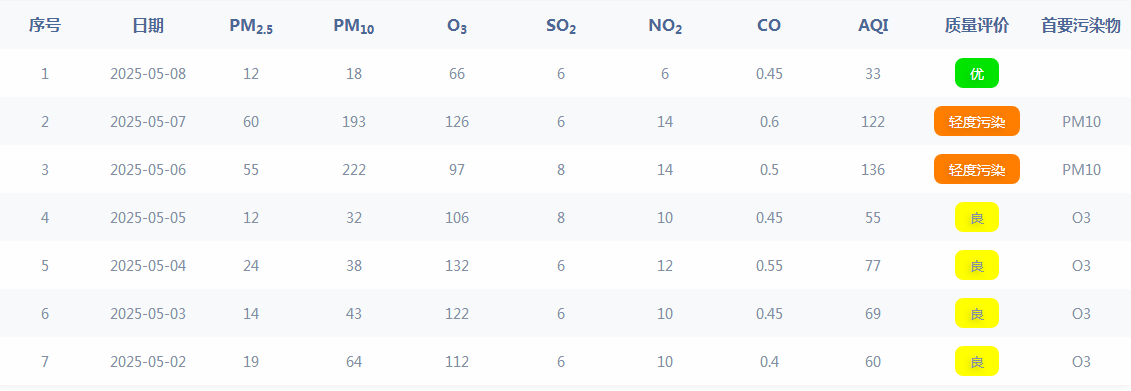1131x391 pixels.
Task: Select the date cell 2025-05-08
Action: [x=148, y=74]
